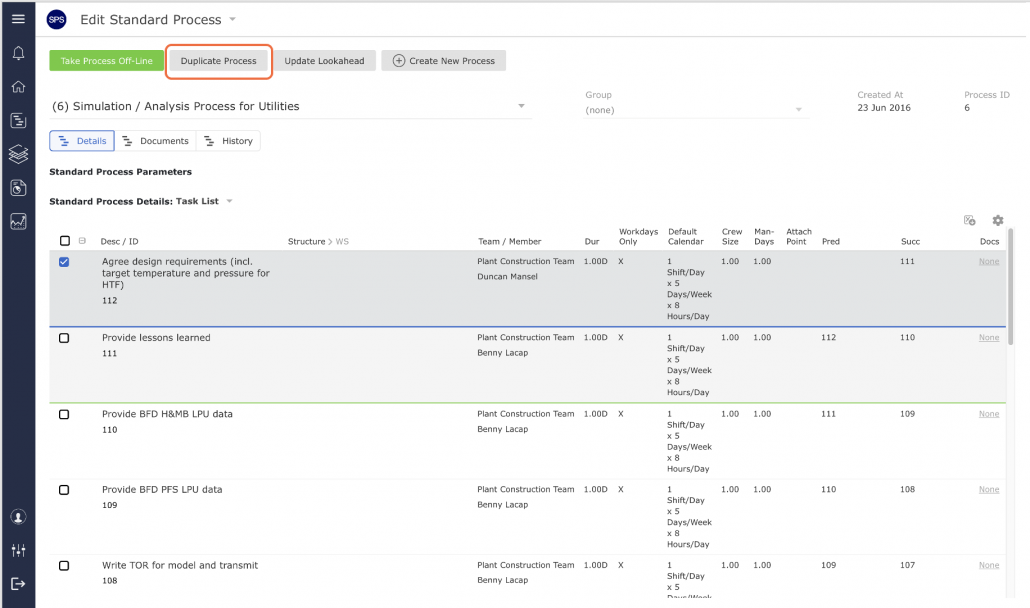Image resolution: width=1030 pixels, height=608 pixels.
Task: Expand the Task List view dropdown arrow
Action: tap(229, 202)
